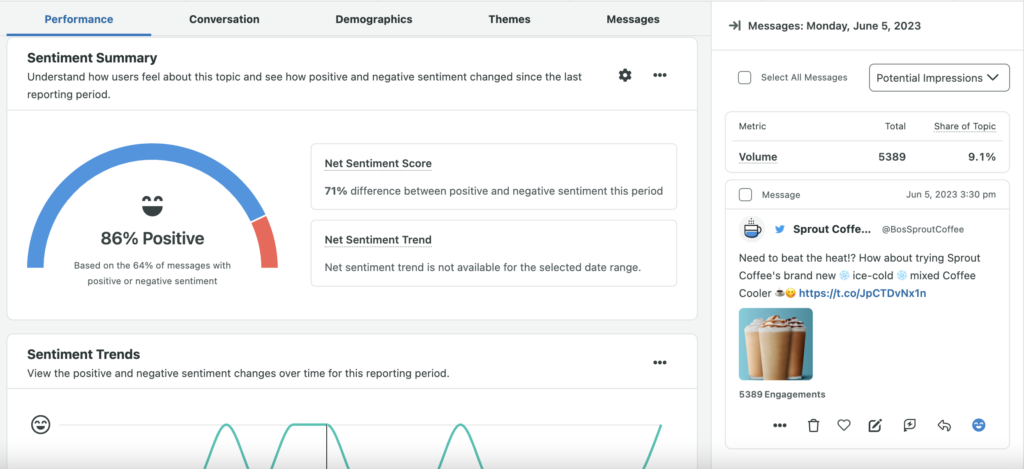Go to the Themes tab
Image resolution: width=1024 pixels, height=469 pixels.
coord(510,19)
